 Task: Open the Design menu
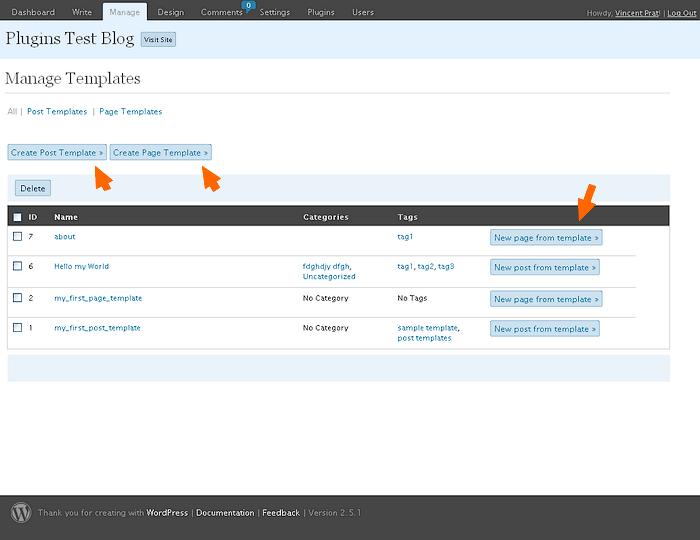171,12
